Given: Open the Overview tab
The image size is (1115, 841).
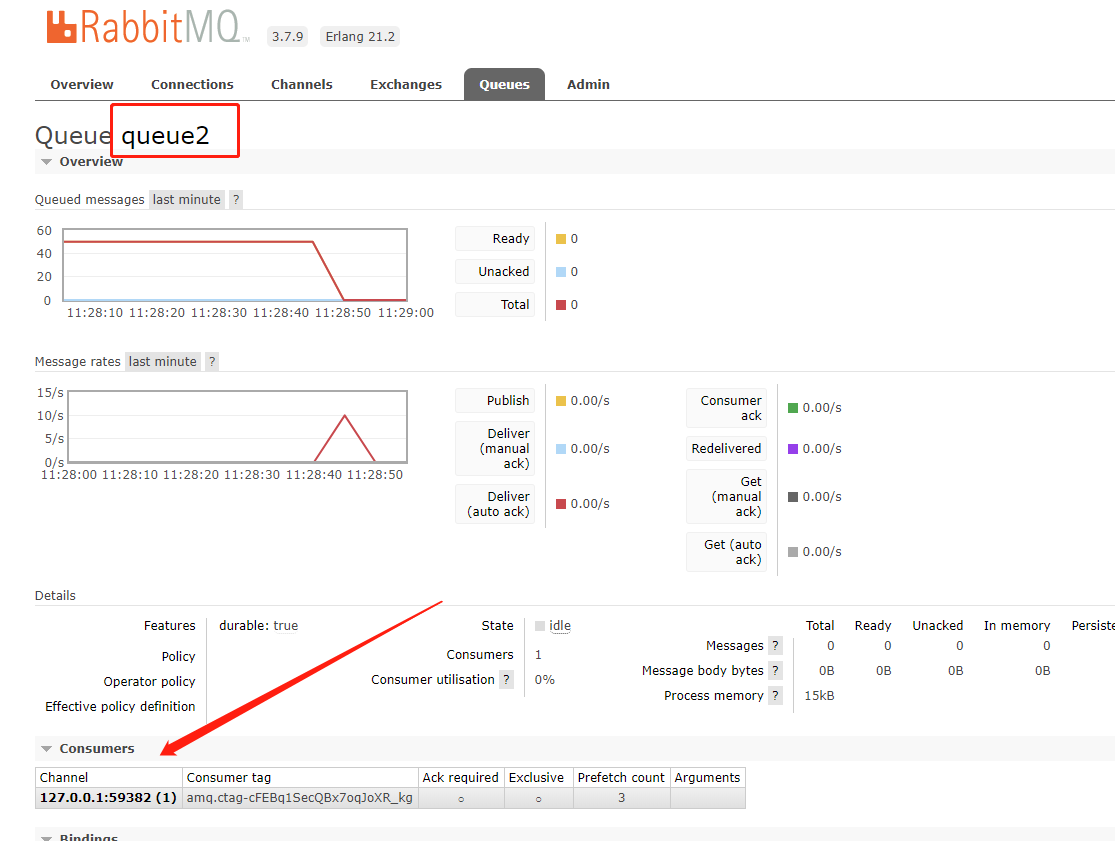Looking at the screenshot, I should (82, 84).
